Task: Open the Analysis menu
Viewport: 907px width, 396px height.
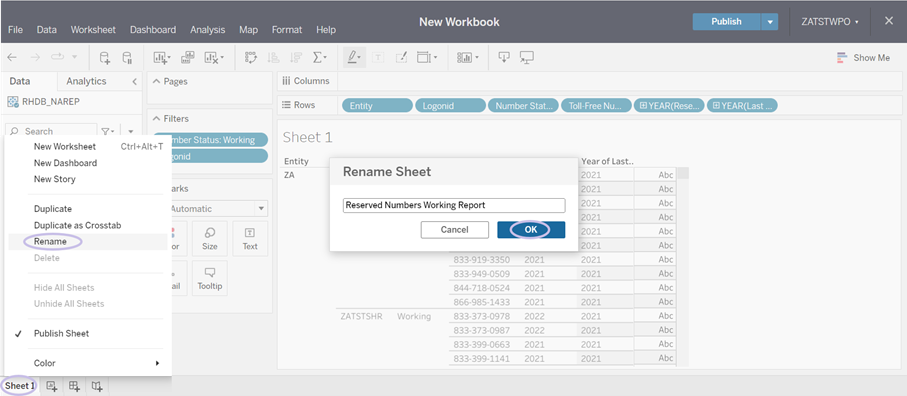Action: (x=208, y=29)
